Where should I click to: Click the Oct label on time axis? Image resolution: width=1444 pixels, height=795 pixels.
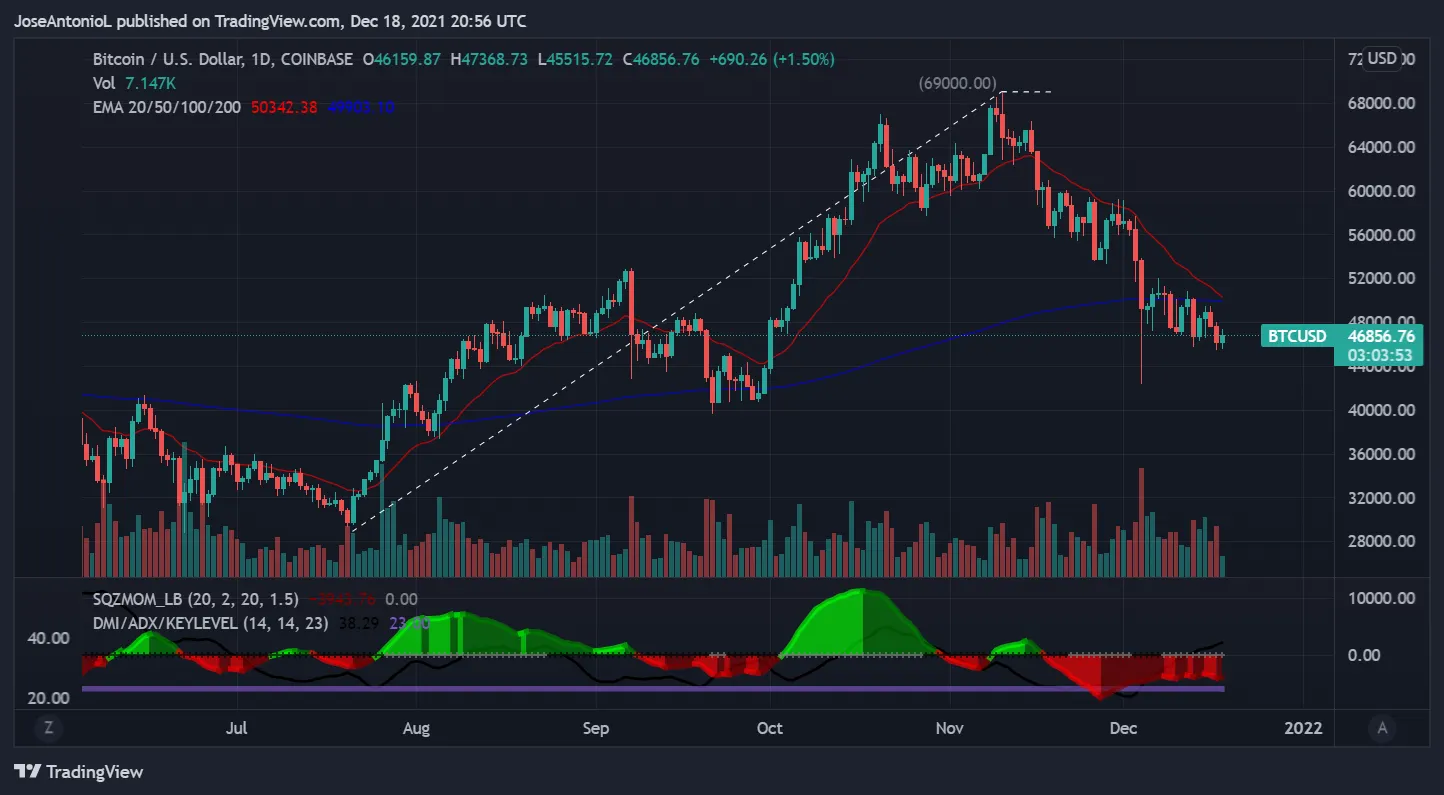[771, 728]
